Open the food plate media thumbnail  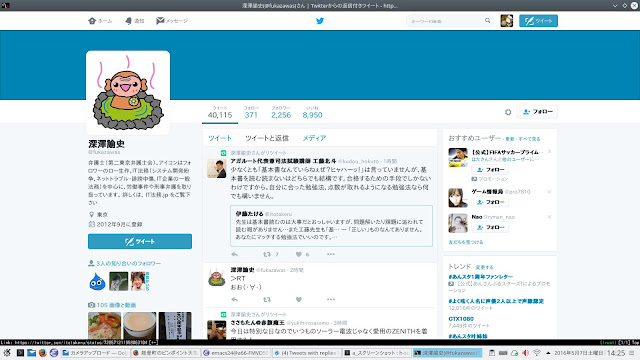pyautogui.click(x=104, y=325)
